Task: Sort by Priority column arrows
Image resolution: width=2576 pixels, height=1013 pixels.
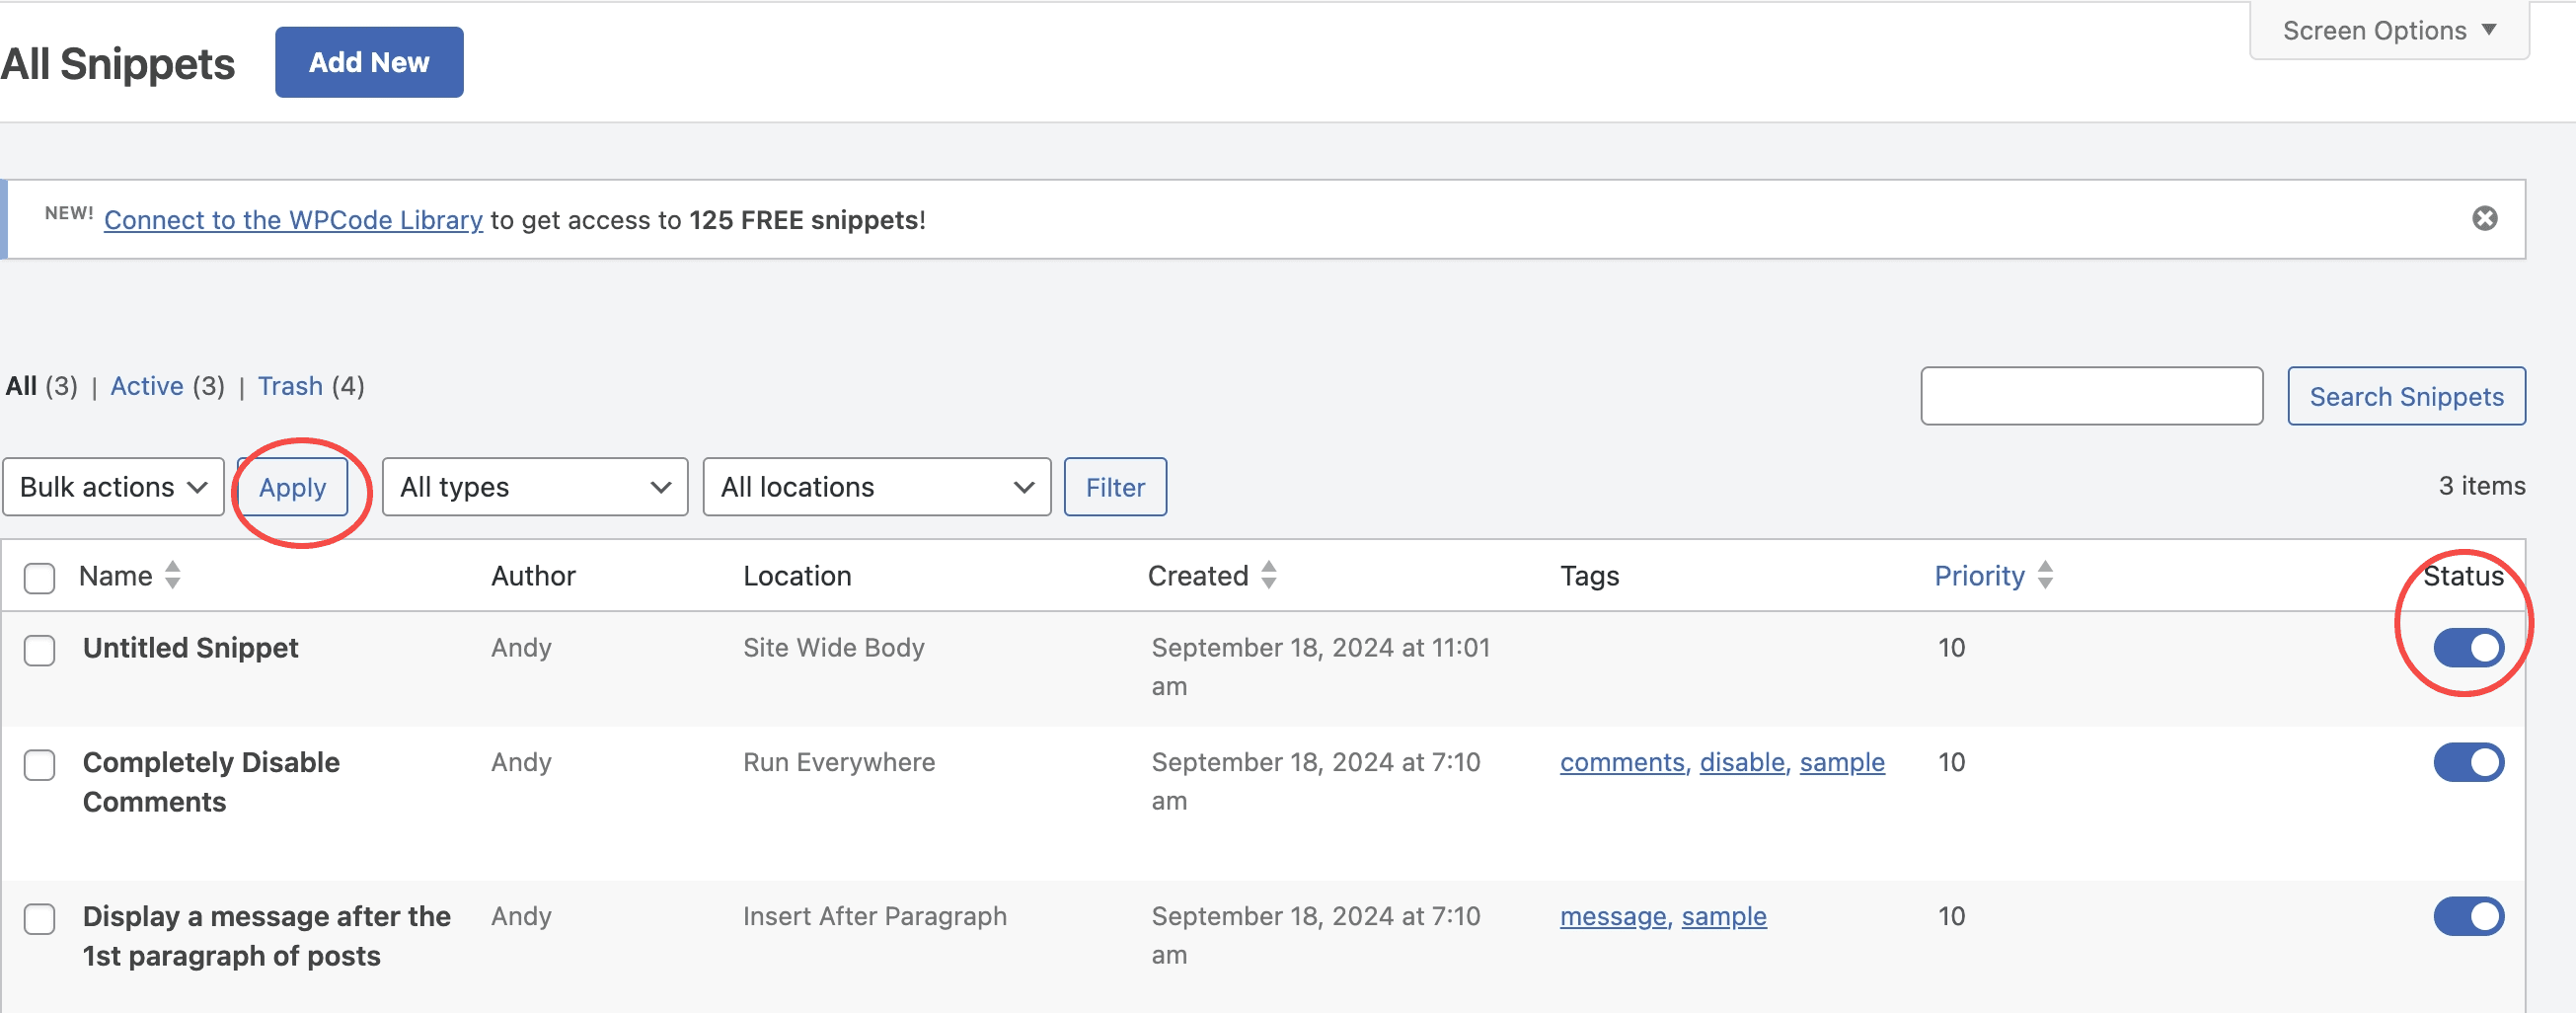Action: pos(2045,575)
